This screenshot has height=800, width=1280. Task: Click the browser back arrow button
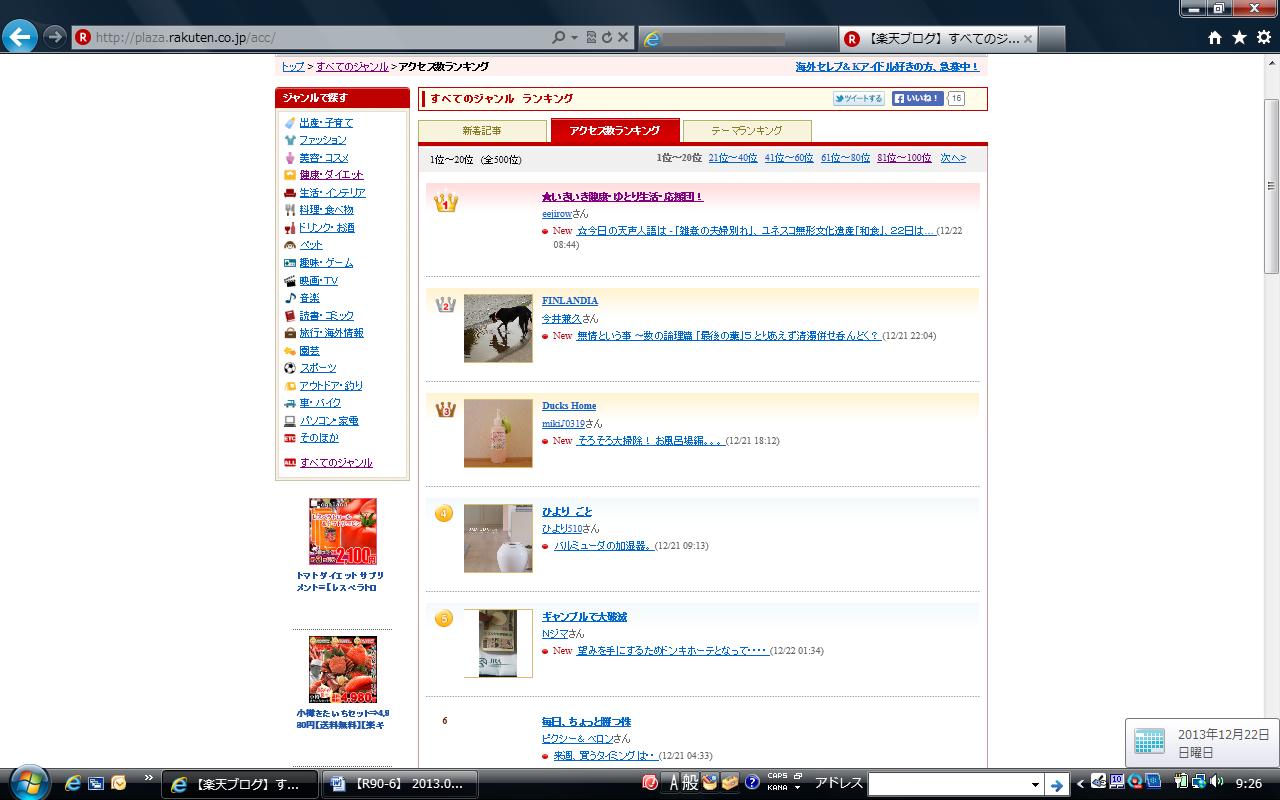(x=20, y=37)
